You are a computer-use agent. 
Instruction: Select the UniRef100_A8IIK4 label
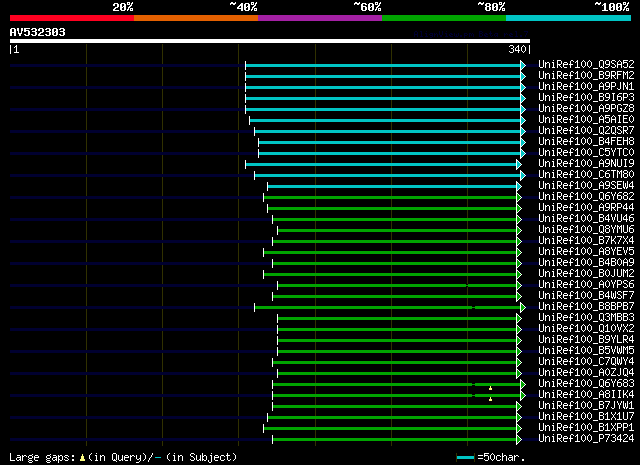586,395
